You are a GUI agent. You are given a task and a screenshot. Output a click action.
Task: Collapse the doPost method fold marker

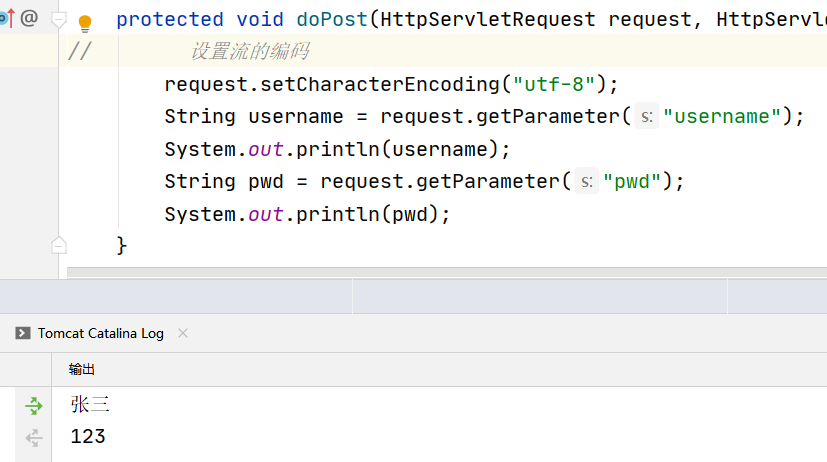pyautogui.click(x=59, y=21)
